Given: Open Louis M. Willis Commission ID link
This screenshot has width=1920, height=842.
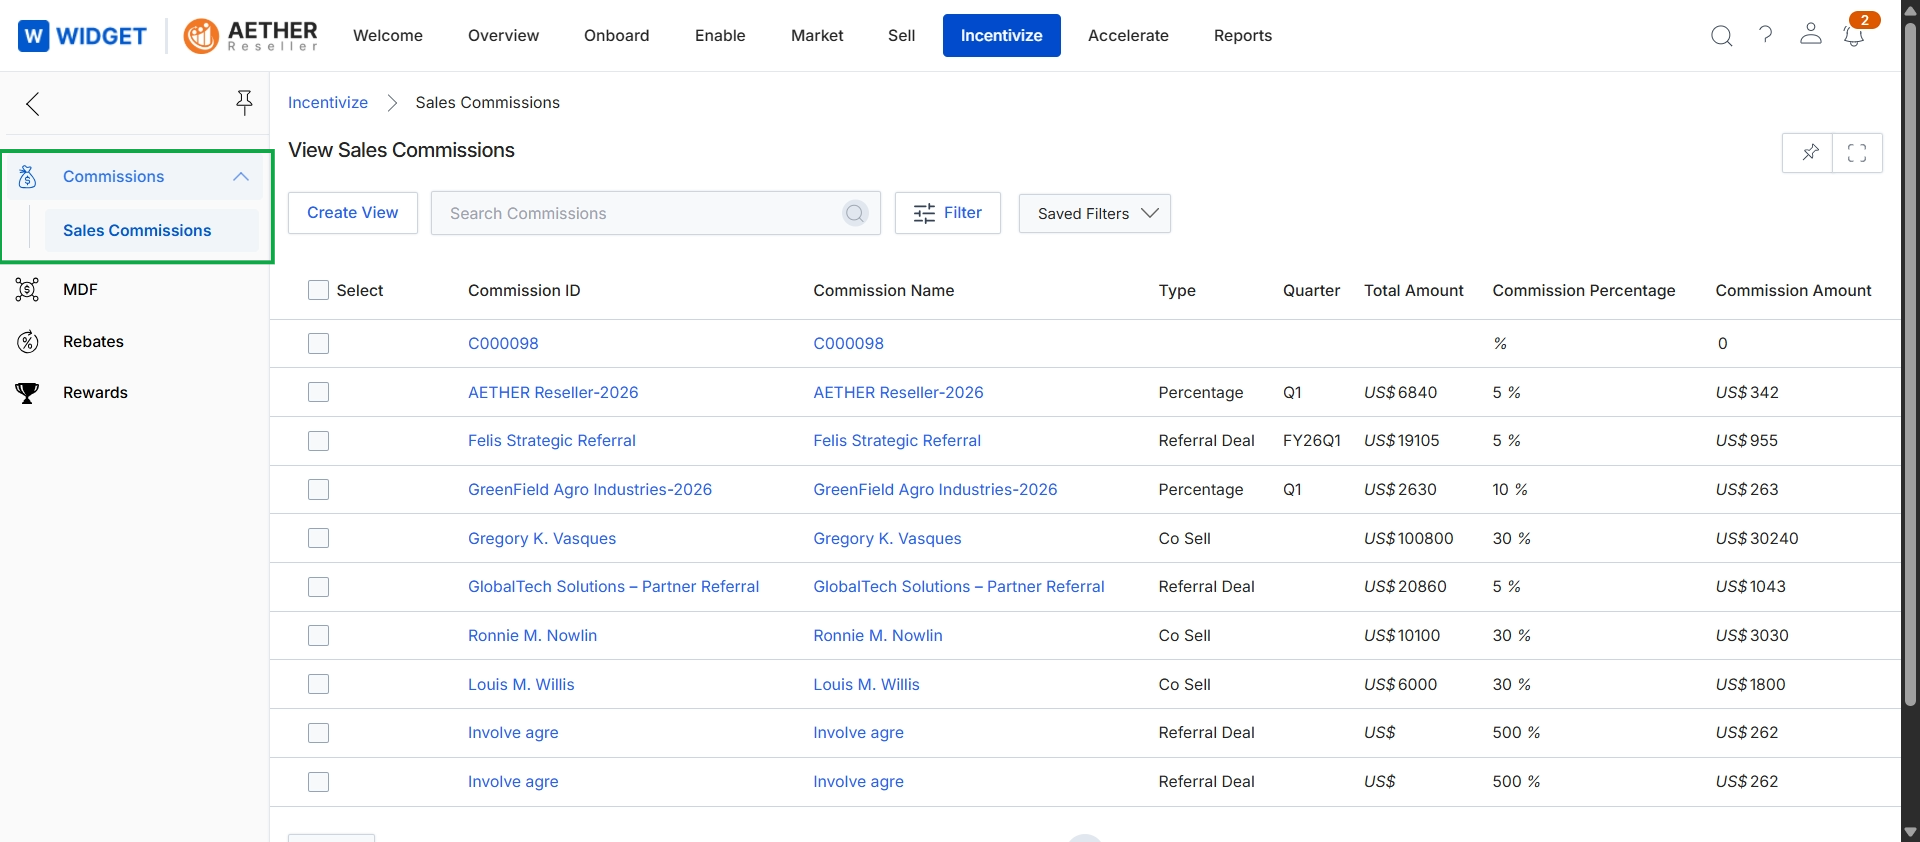Looking at the screenshot, I should (521, 684).
